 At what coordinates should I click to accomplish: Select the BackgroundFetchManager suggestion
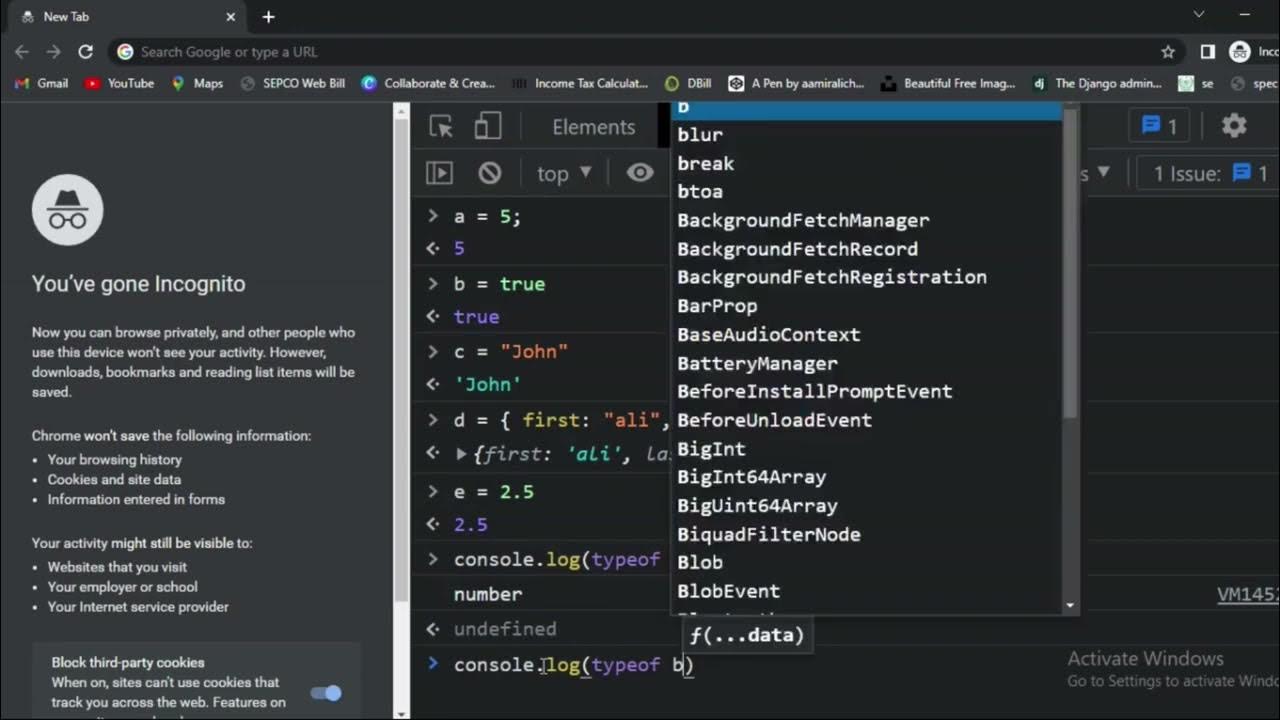866,220
